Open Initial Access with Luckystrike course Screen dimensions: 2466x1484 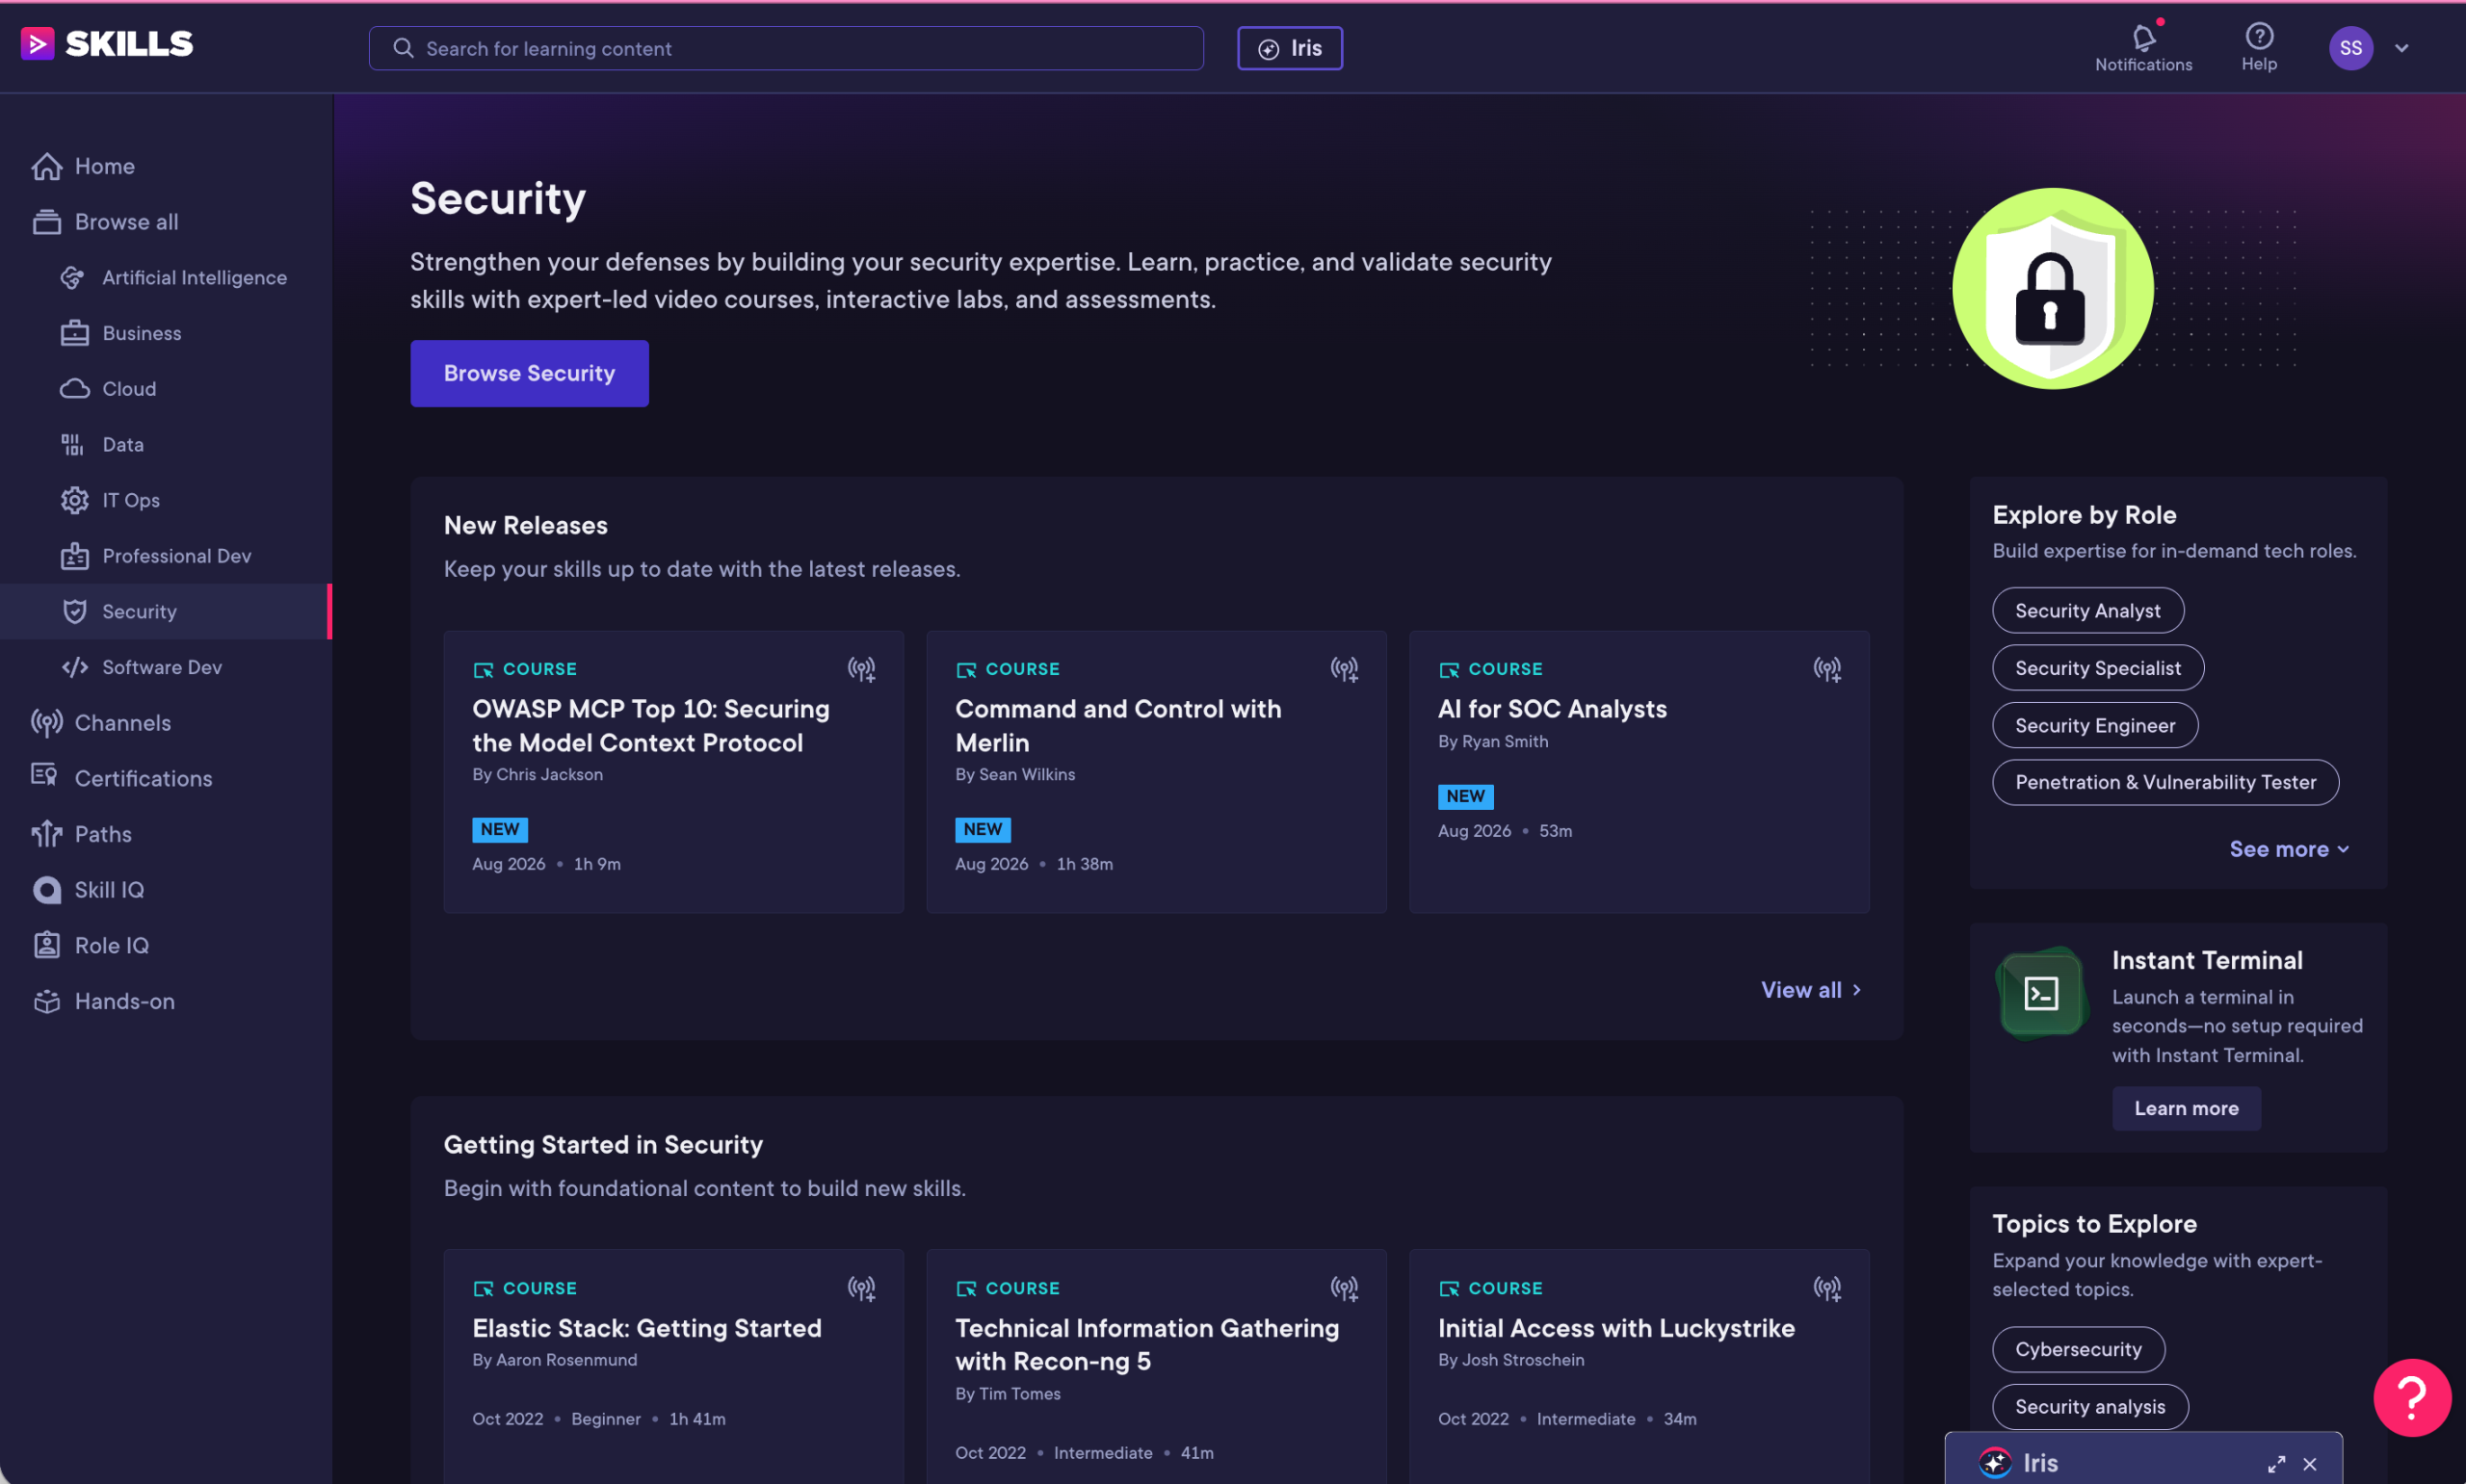[x=1615, y=1328]
